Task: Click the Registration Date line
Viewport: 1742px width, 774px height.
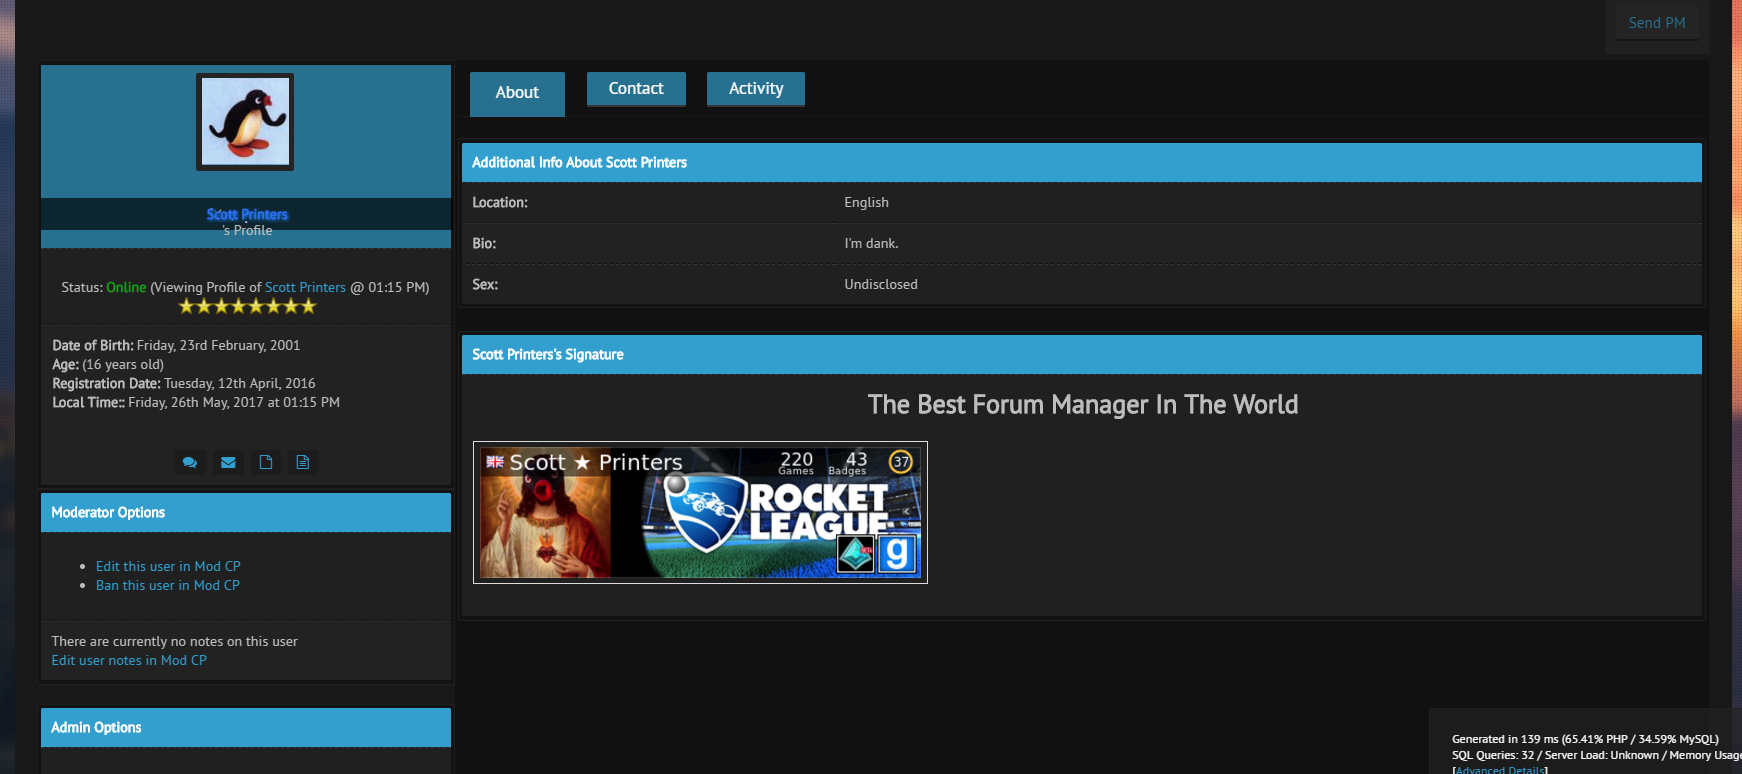Action: click(184, 383)
